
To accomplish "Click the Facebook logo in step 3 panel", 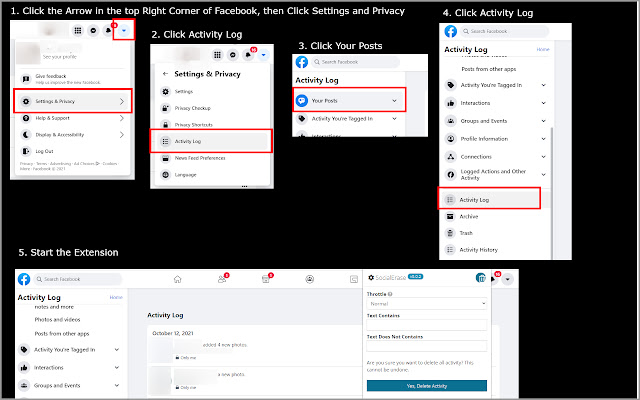I will click(x=302, y=62).
